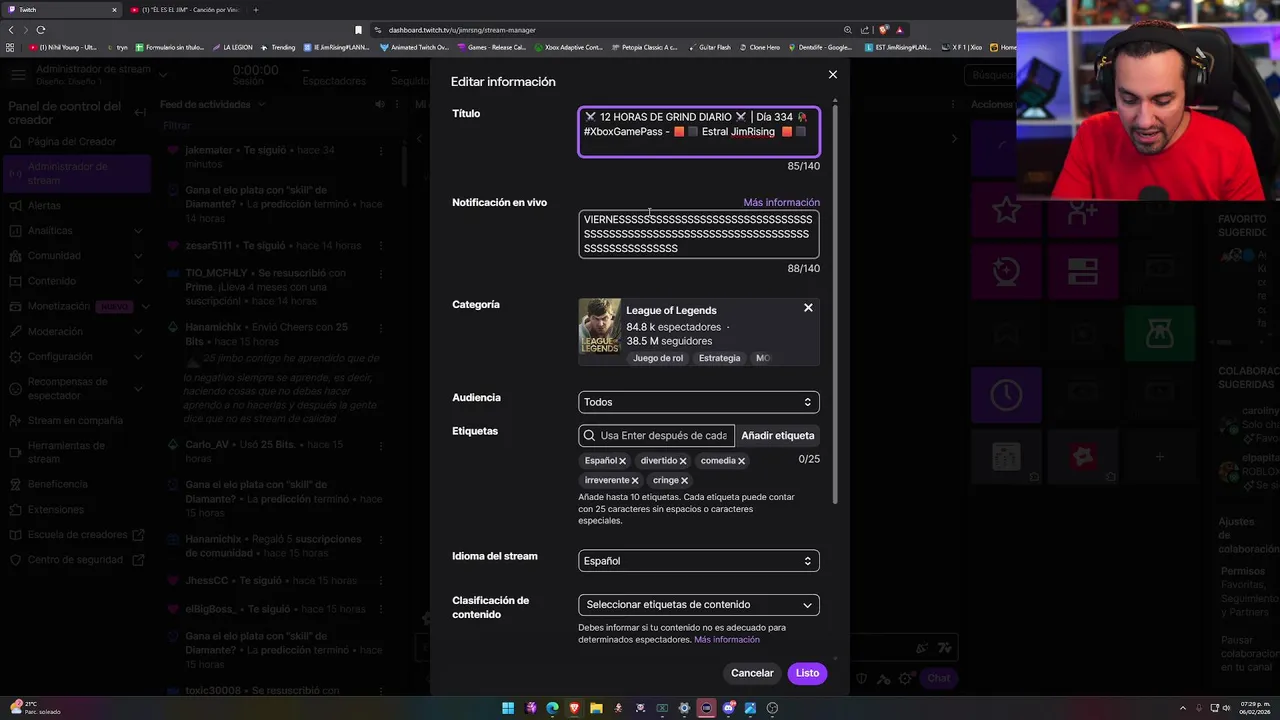This screenshot has height=720, width=1280.
Task: Remove the comedia tag
Action: pyautogui.click(x=741, y=461)
